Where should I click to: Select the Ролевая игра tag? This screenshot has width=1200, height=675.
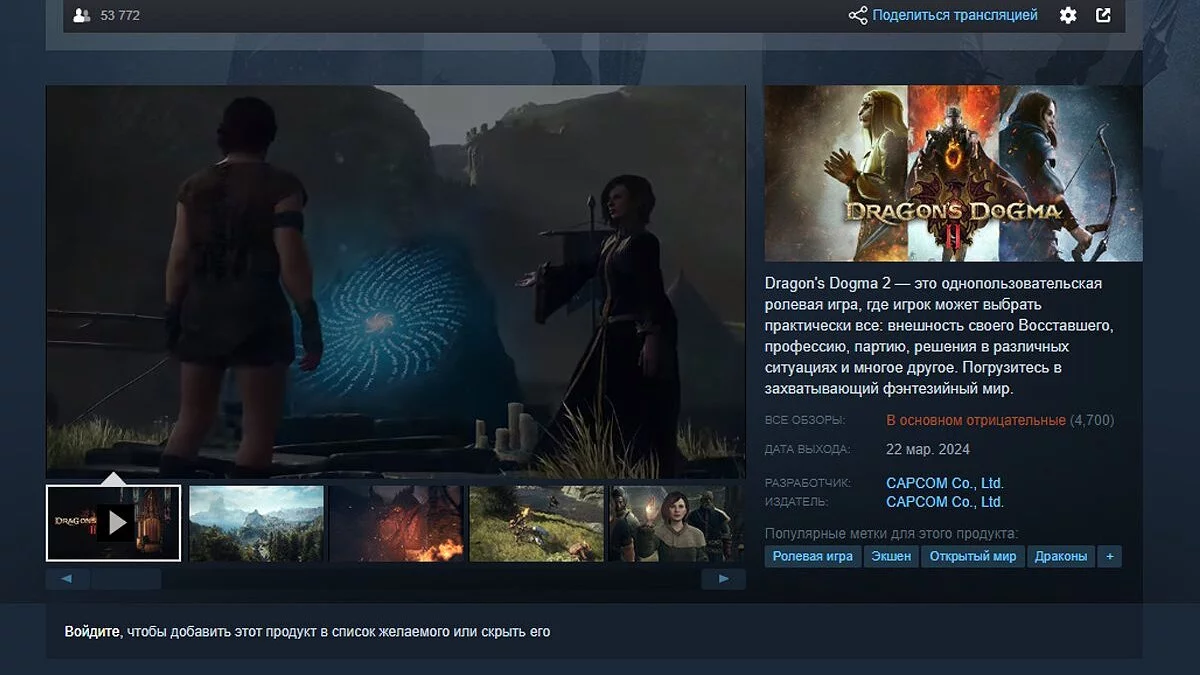813,556
